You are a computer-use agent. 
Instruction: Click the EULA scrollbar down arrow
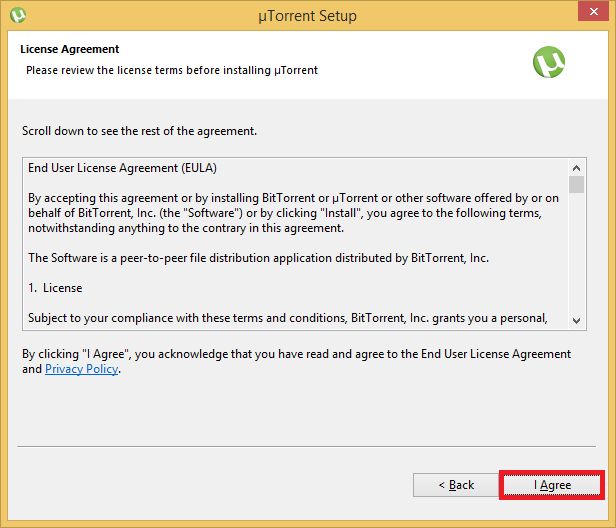[x=577, y=319]
